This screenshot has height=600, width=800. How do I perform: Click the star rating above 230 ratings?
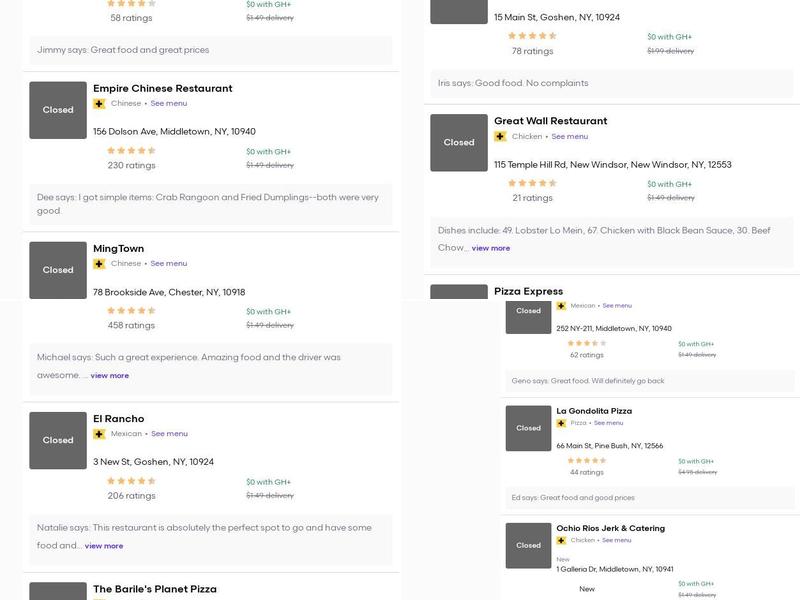tap(131, 151)
